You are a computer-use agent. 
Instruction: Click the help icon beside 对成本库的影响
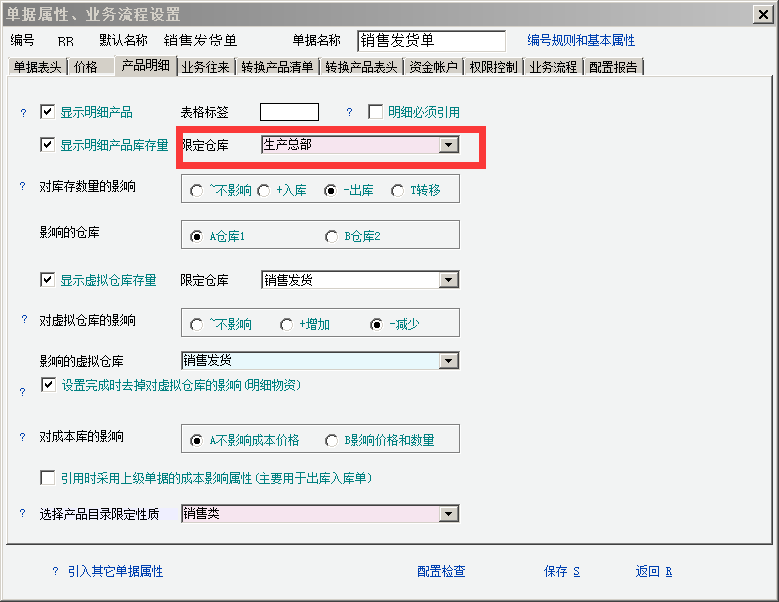pyautogui.click(x=23, y=437)
